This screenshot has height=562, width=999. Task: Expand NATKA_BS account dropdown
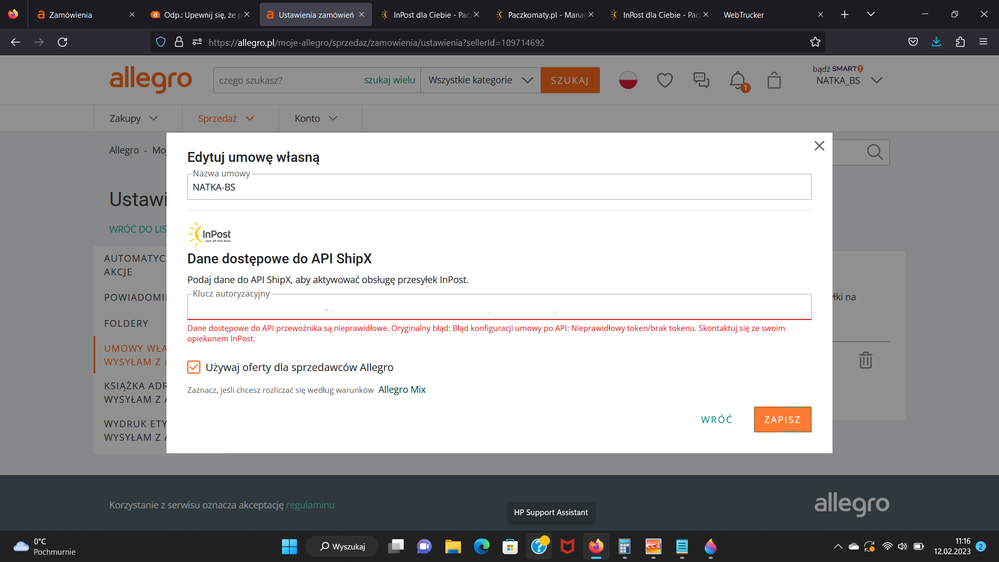pos(849,80)
